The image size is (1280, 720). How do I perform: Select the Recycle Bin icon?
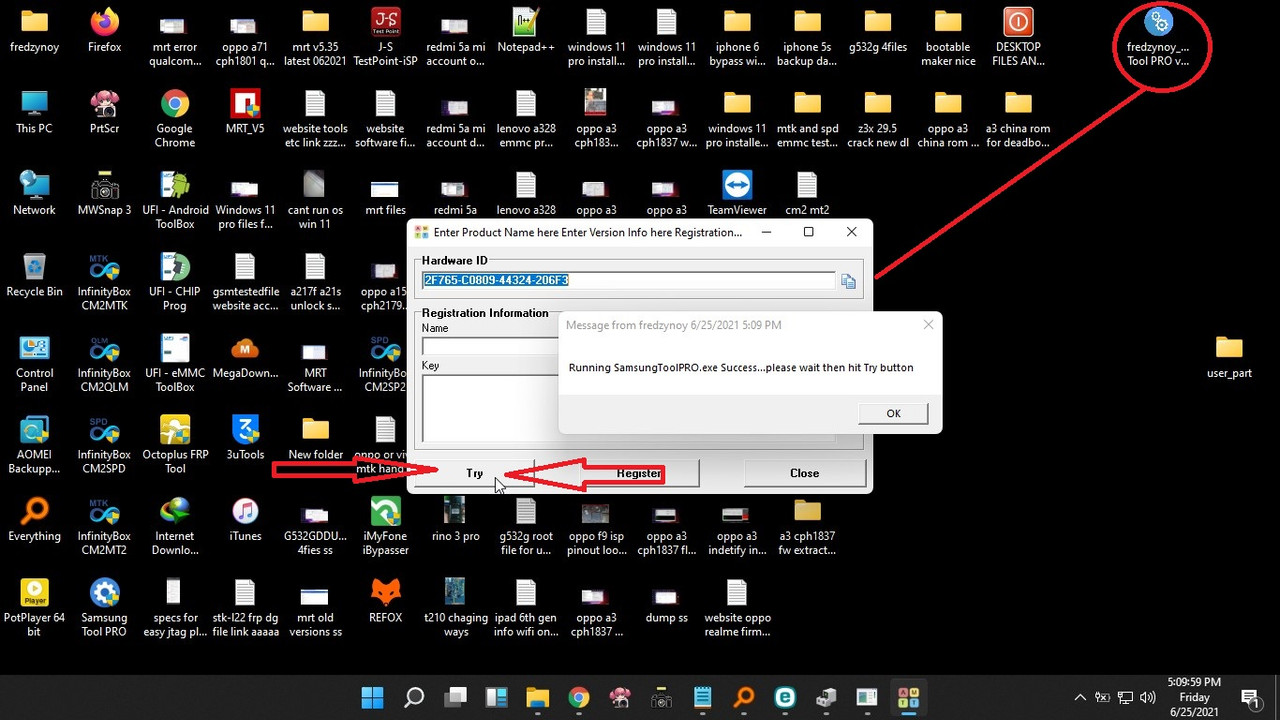pyautogui.click(x=34, y=275)
